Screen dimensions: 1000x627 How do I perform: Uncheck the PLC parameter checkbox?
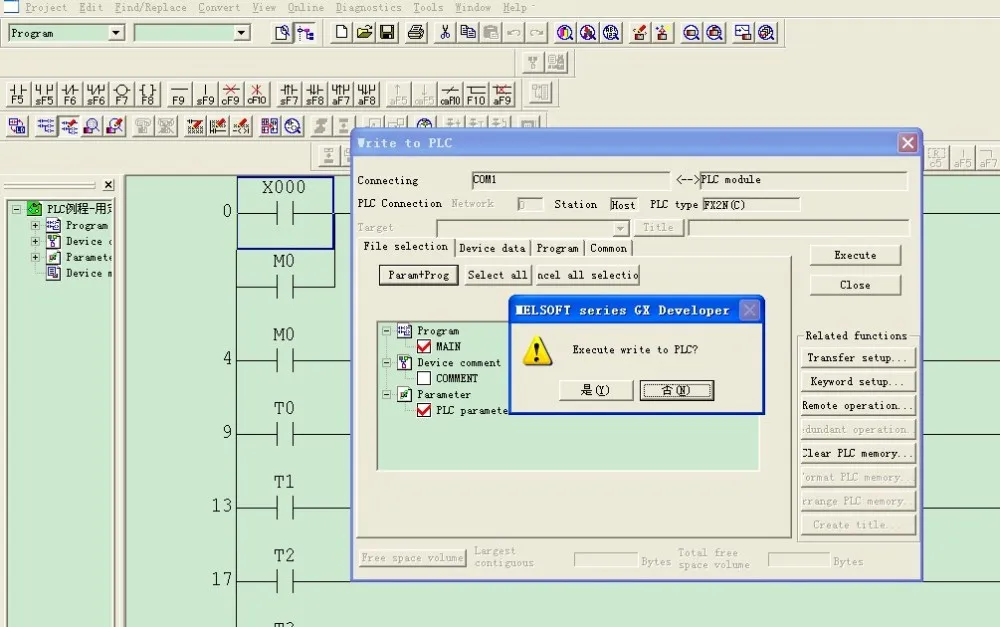[423, 410]
